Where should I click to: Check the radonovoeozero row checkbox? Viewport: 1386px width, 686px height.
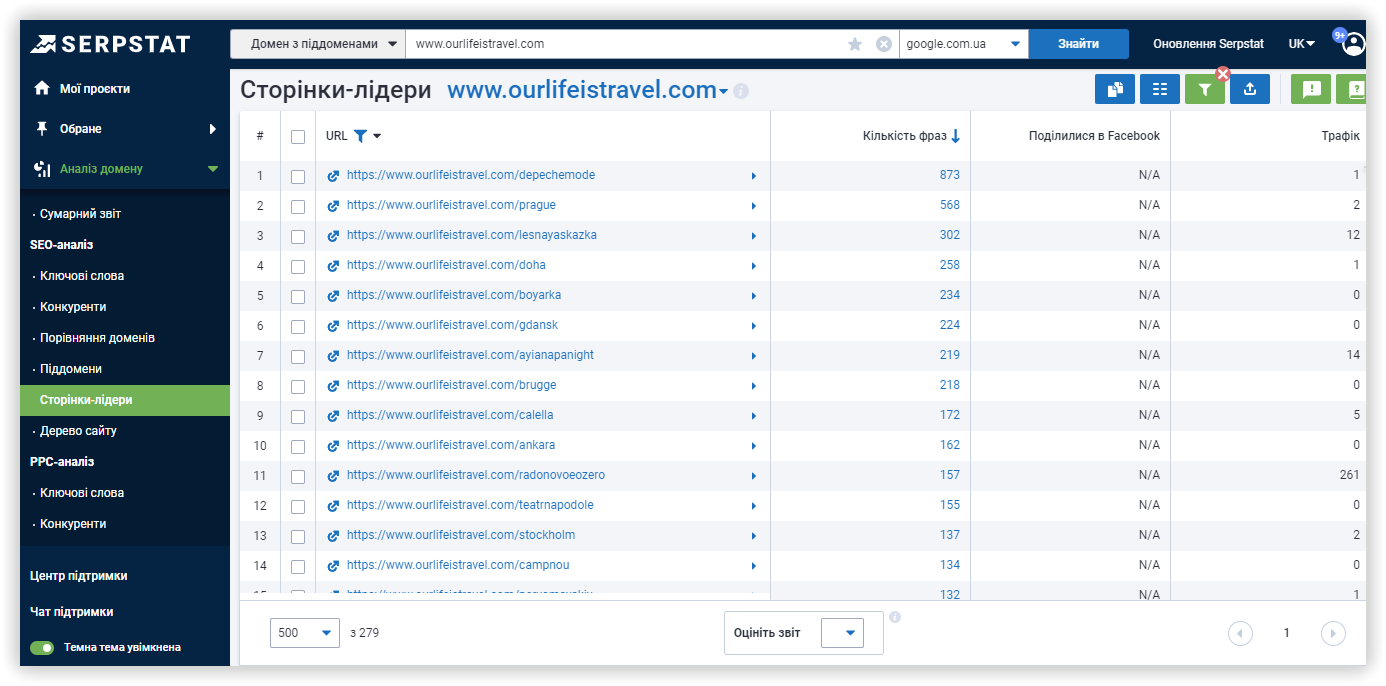coord(298,477)
